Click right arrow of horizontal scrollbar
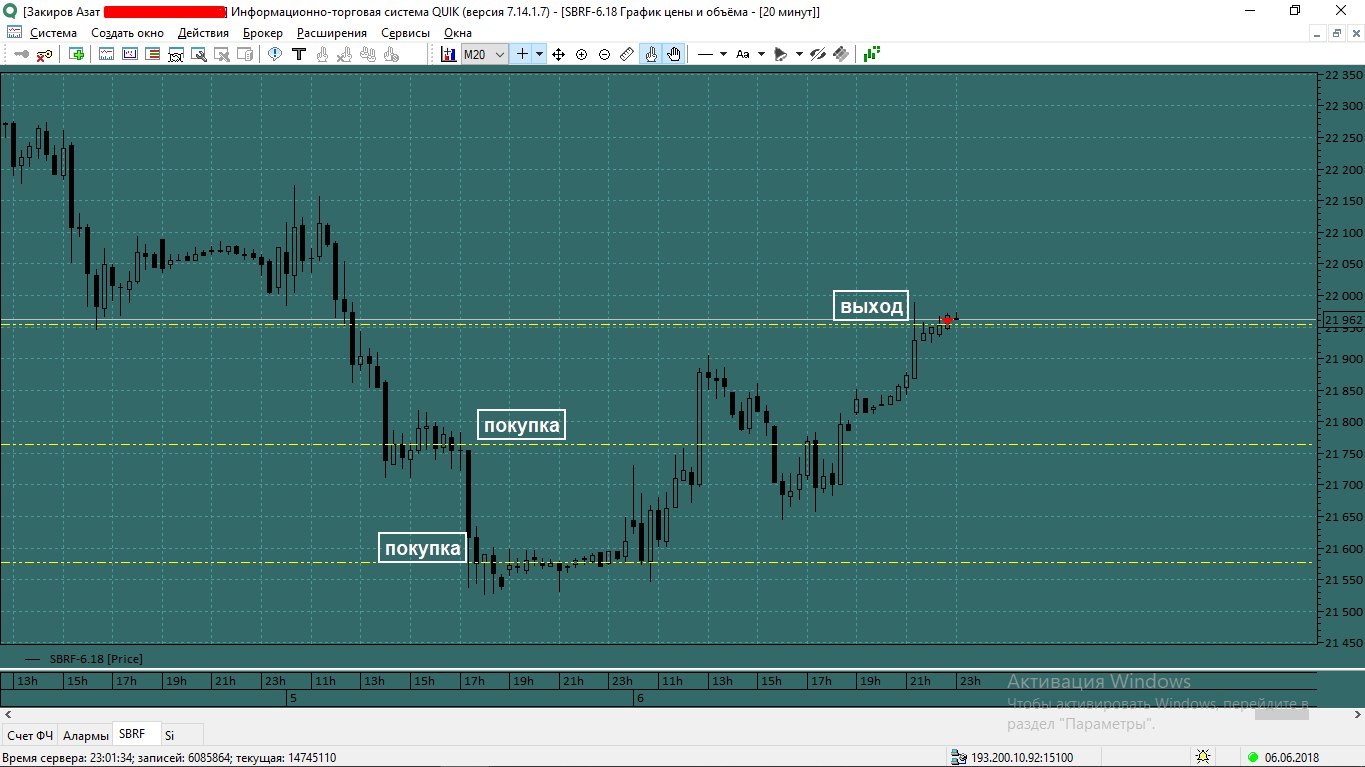 tap(1357, 715)
